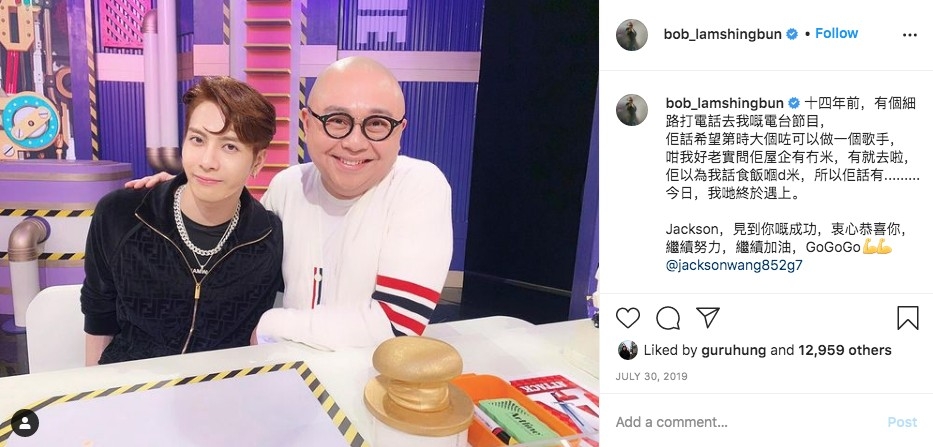Click the guruhung liker avatar

click(x=628, y=350)
